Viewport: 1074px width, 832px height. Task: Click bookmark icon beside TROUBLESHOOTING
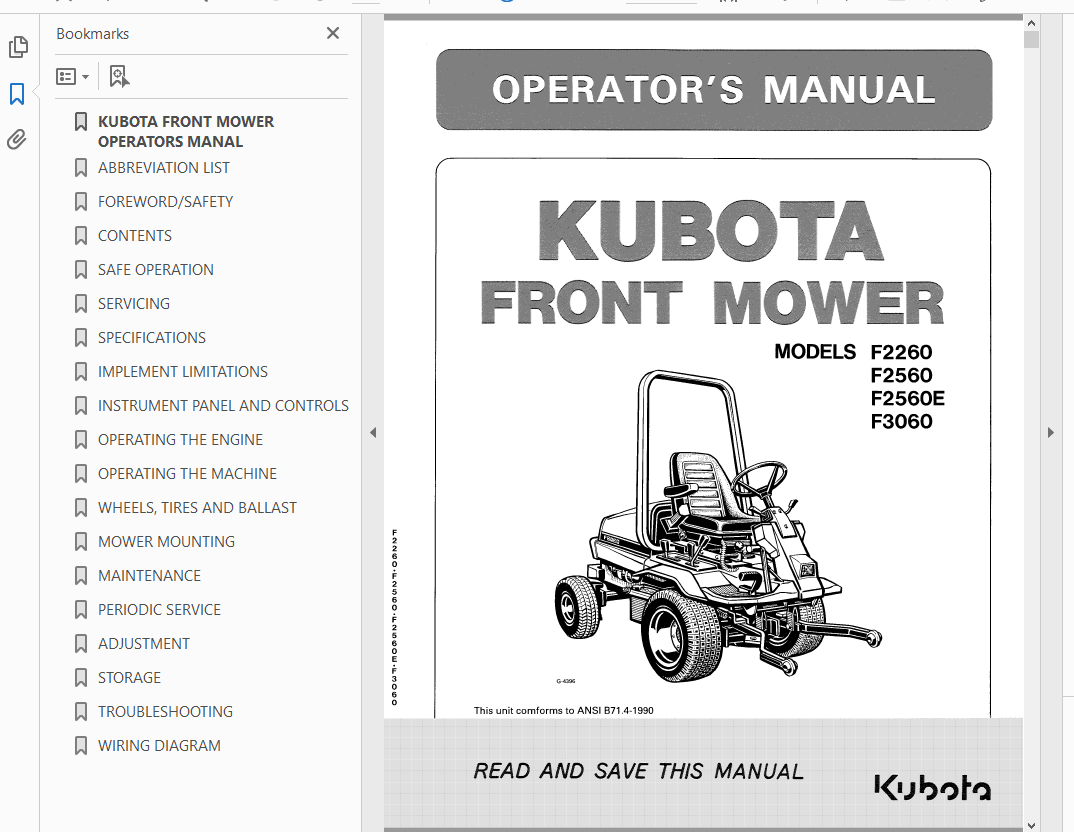tap(81, 712)
